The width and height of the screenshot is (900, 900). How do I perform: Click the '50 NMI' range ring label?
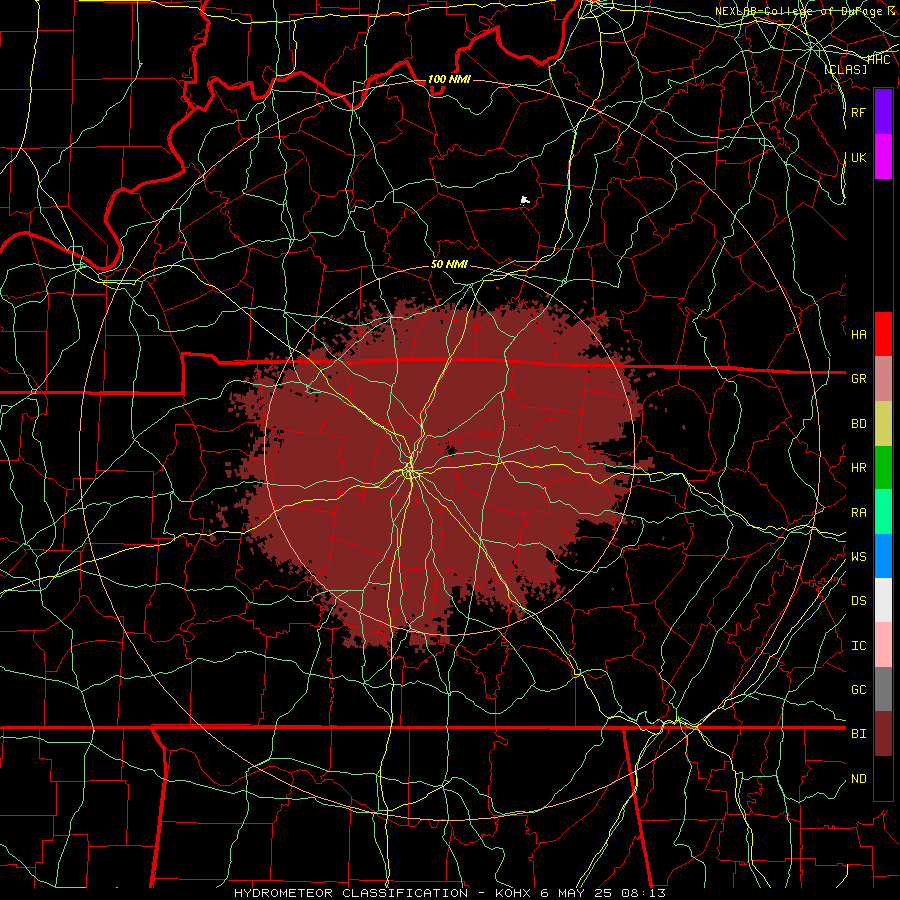(x=449, y=265)
